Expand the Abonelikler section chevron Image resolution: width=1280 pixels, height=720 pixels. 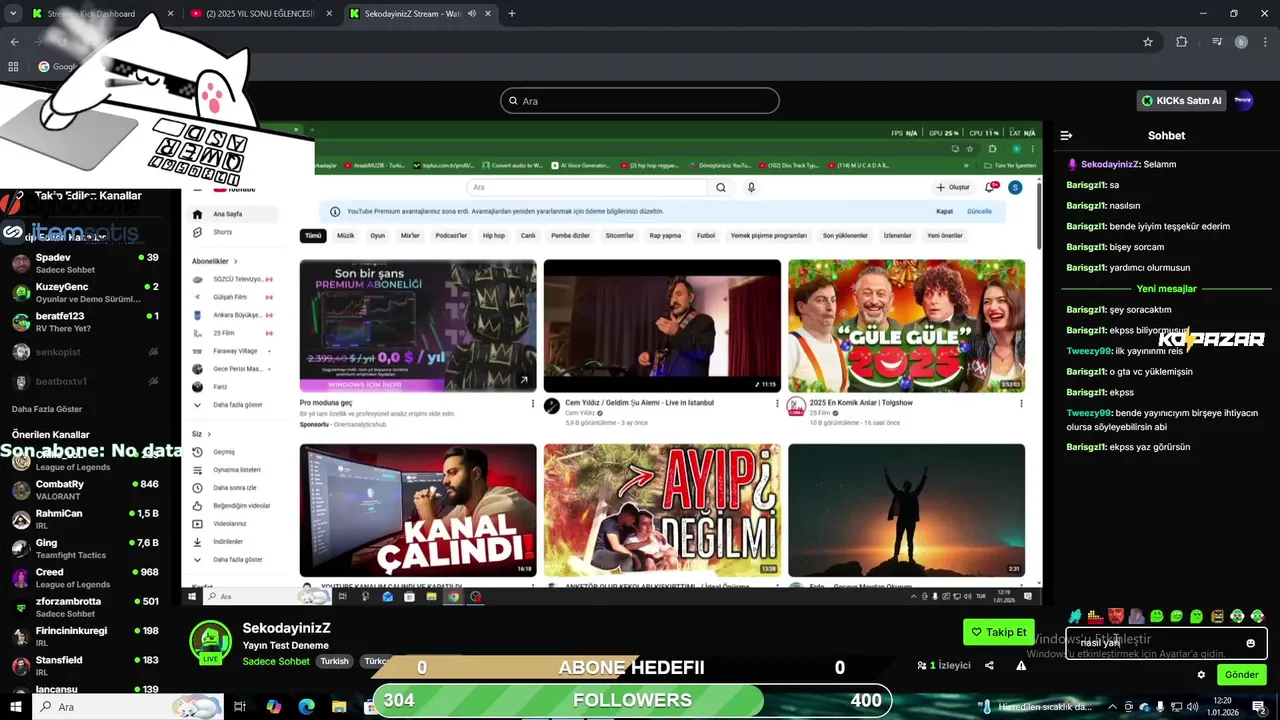(236, 261)
